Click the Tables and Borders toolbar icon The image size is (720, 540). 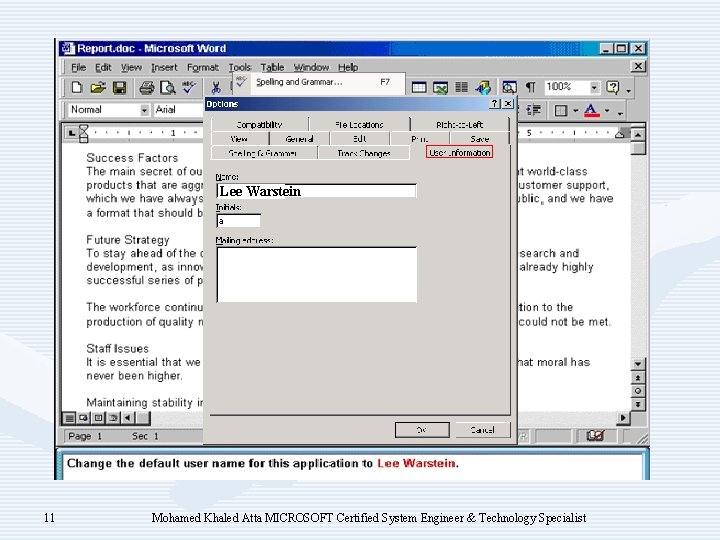click(419, 87)
